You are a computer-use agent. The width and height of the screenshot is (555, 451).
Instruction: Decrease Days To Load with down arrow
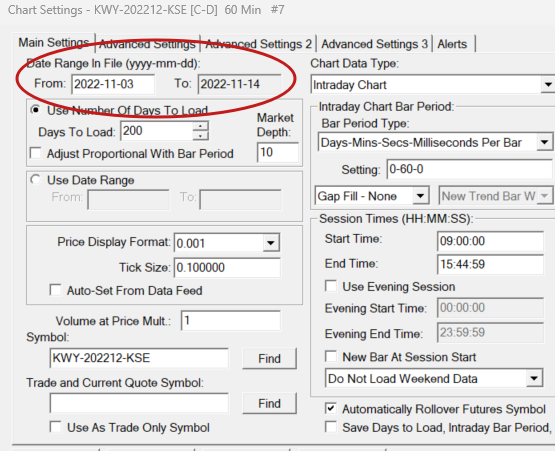[201, 136]
